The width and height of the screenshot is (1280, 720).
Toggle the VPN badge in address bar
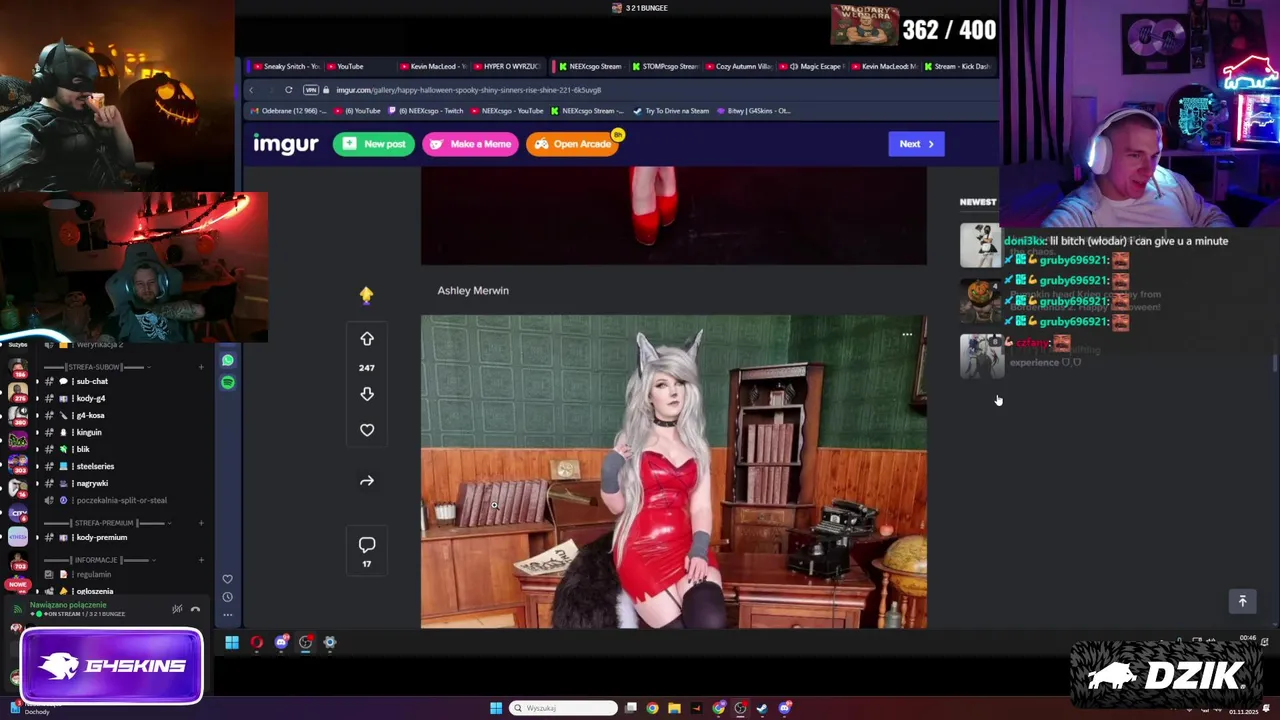[311, 90]
